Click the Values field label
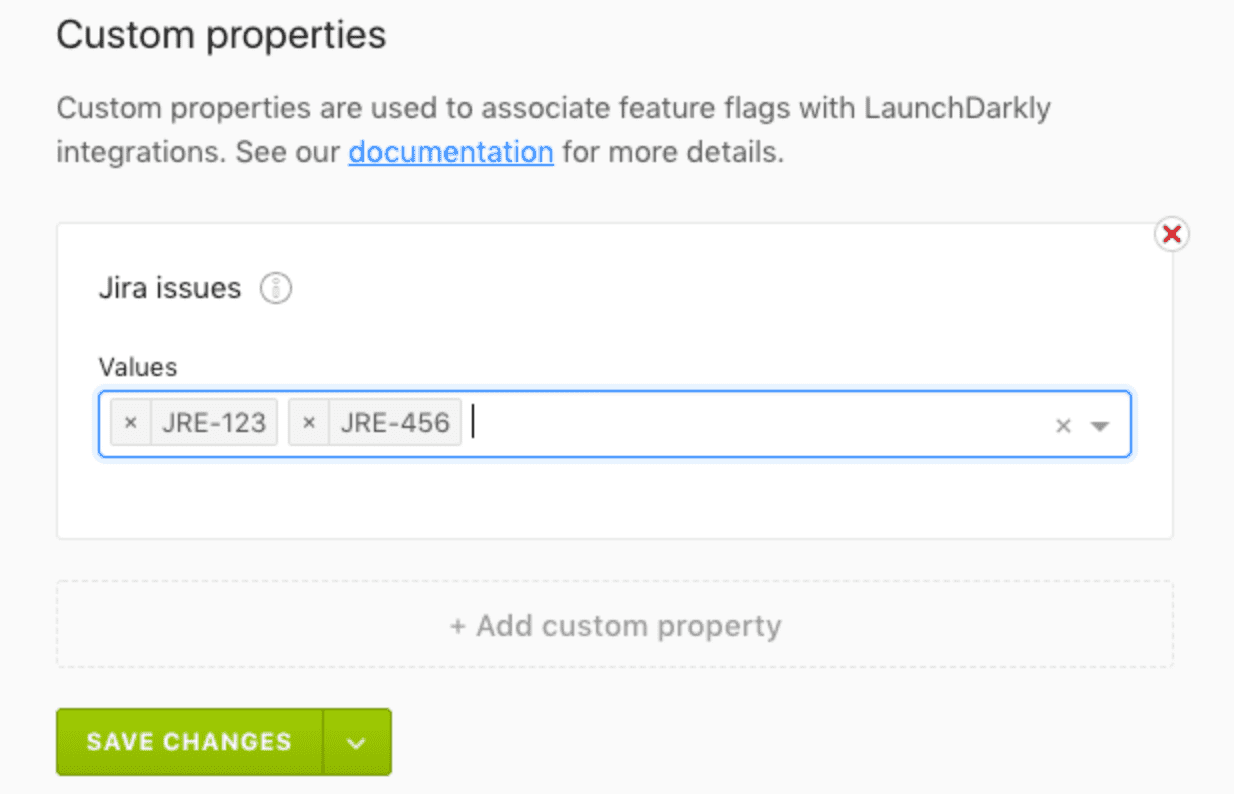Screen dimensions: 1234x794 [138, 366]
